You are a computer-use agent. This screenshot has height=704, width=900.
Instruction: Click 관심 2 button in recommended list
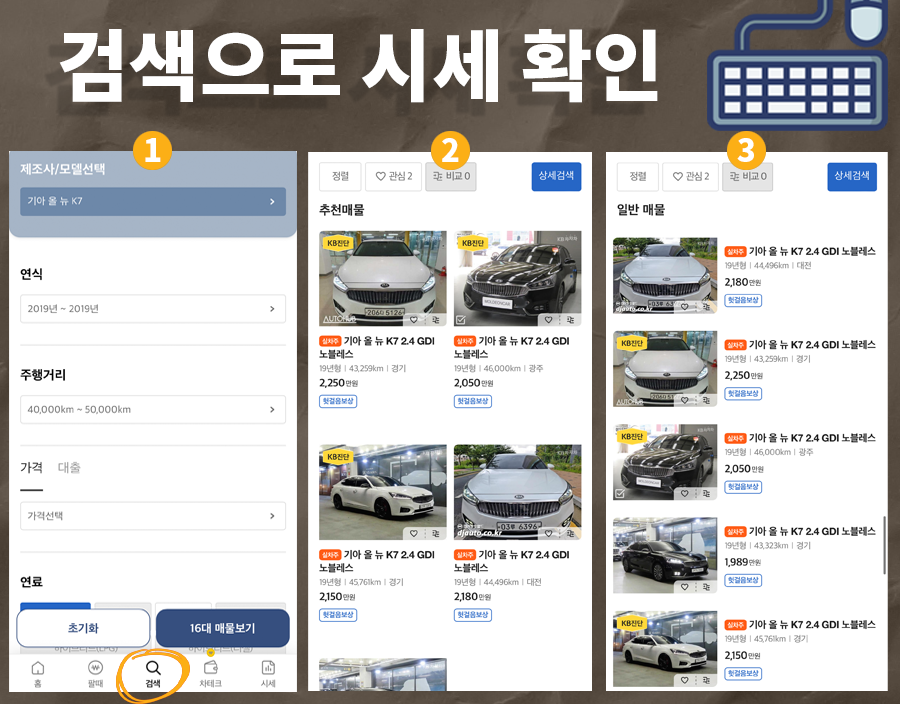pyautogui.click(x=393, y=176)
